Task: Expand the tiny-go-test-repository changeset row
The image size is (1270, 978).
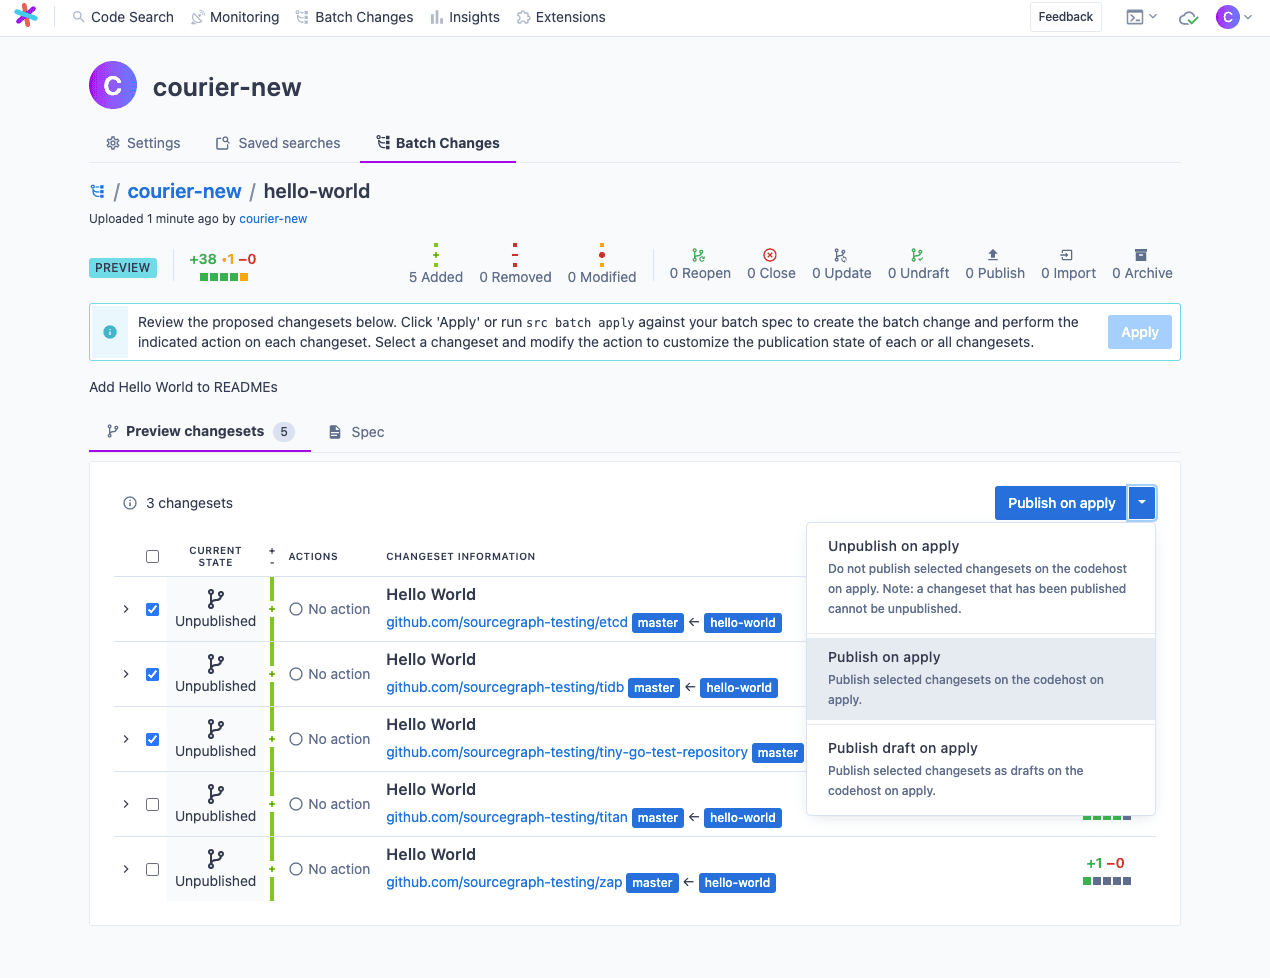Action: (126, 739)
